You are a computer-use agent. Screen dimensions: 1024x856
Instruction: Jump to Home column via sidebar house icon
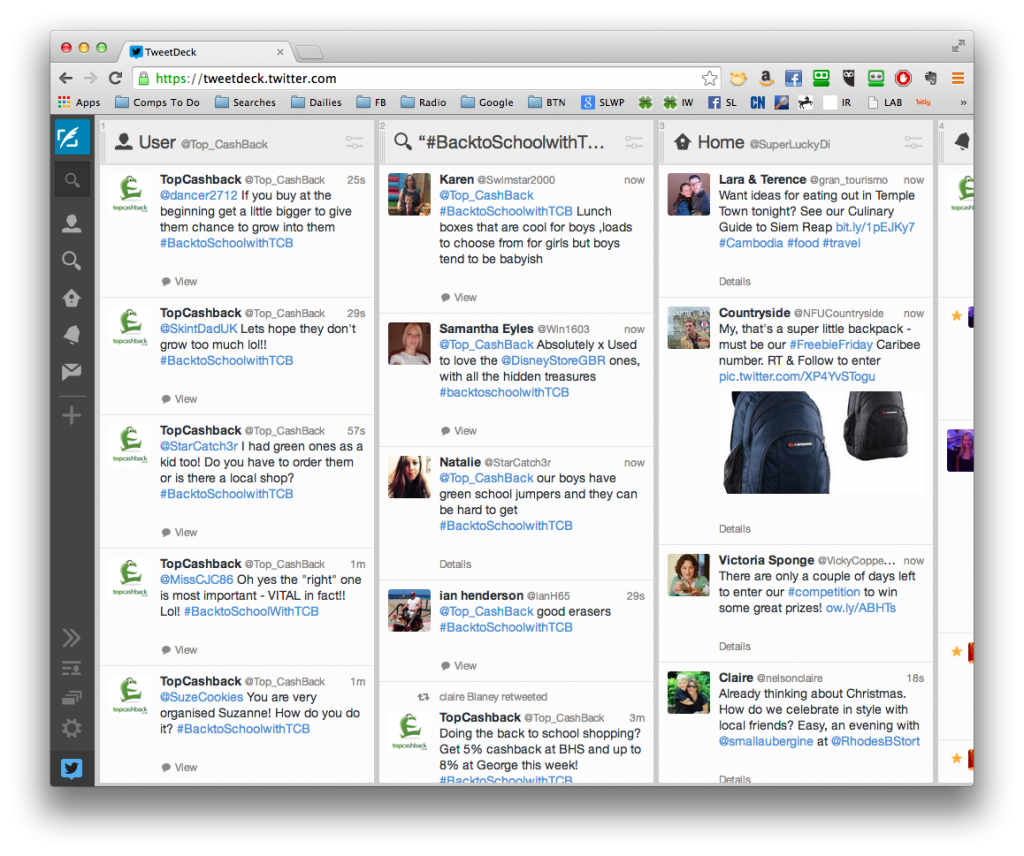(71, 298)
